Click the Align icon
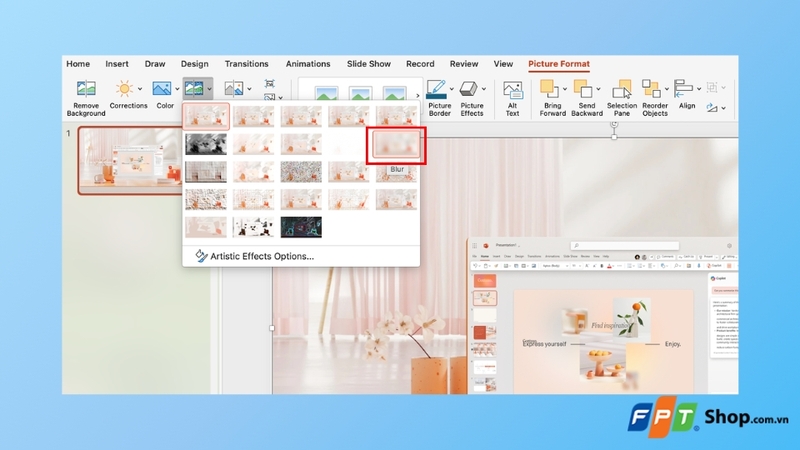Screen dimensions: 800x450 click(x=683, y=89)
